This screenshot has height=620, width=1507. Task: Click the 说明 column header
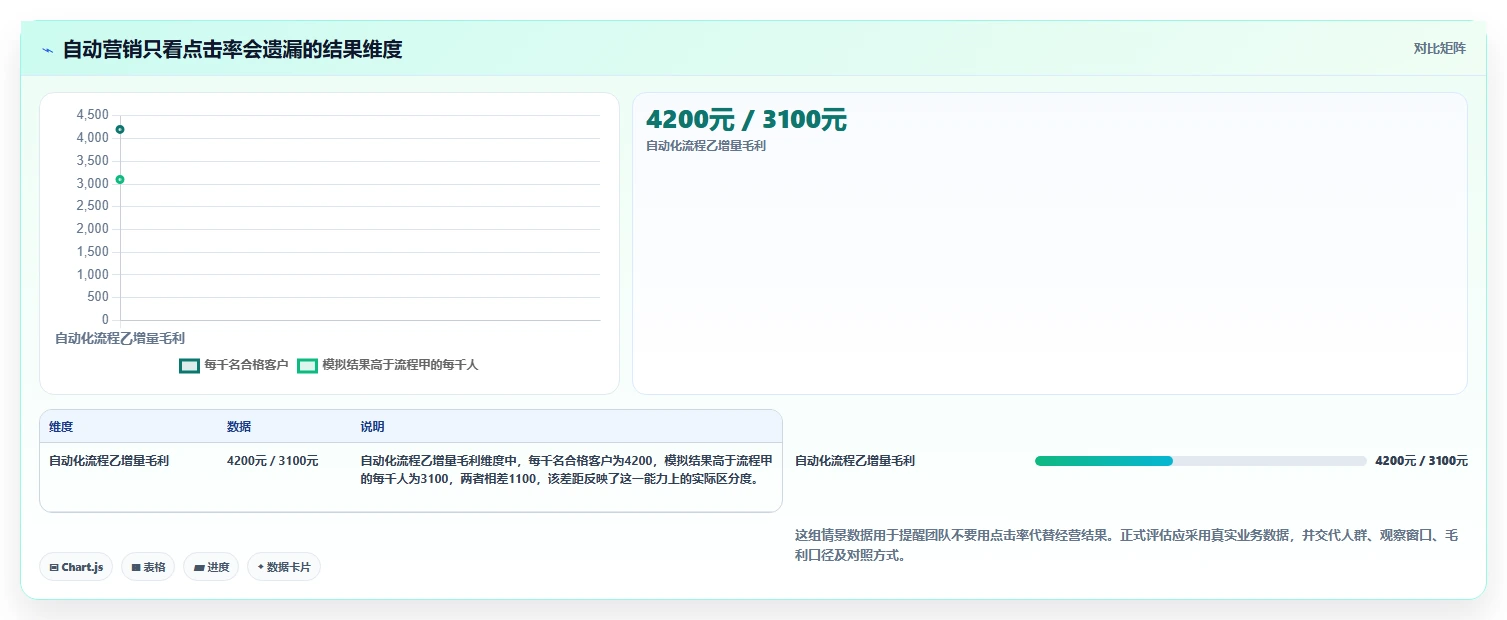[x=372, y=427]
